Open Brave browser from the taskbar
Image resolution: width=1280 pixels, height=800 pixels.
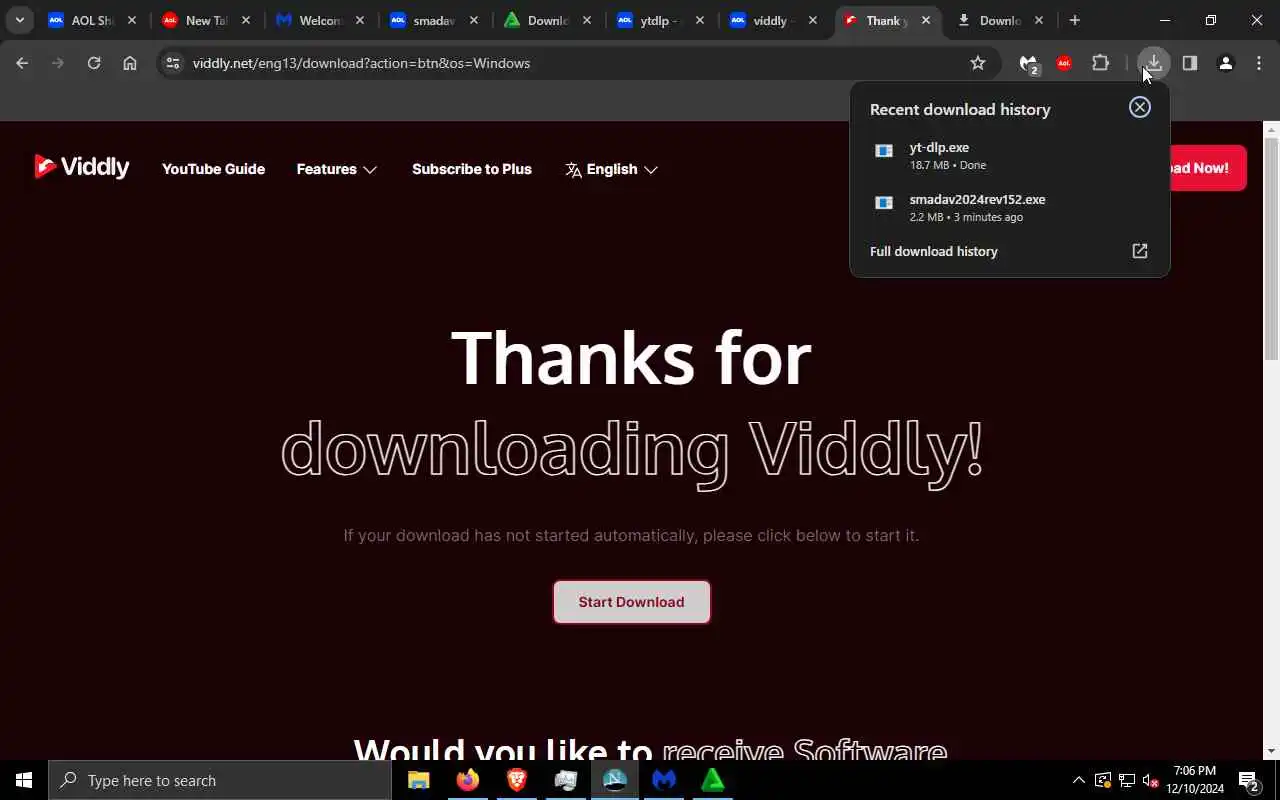pos(517,780)
